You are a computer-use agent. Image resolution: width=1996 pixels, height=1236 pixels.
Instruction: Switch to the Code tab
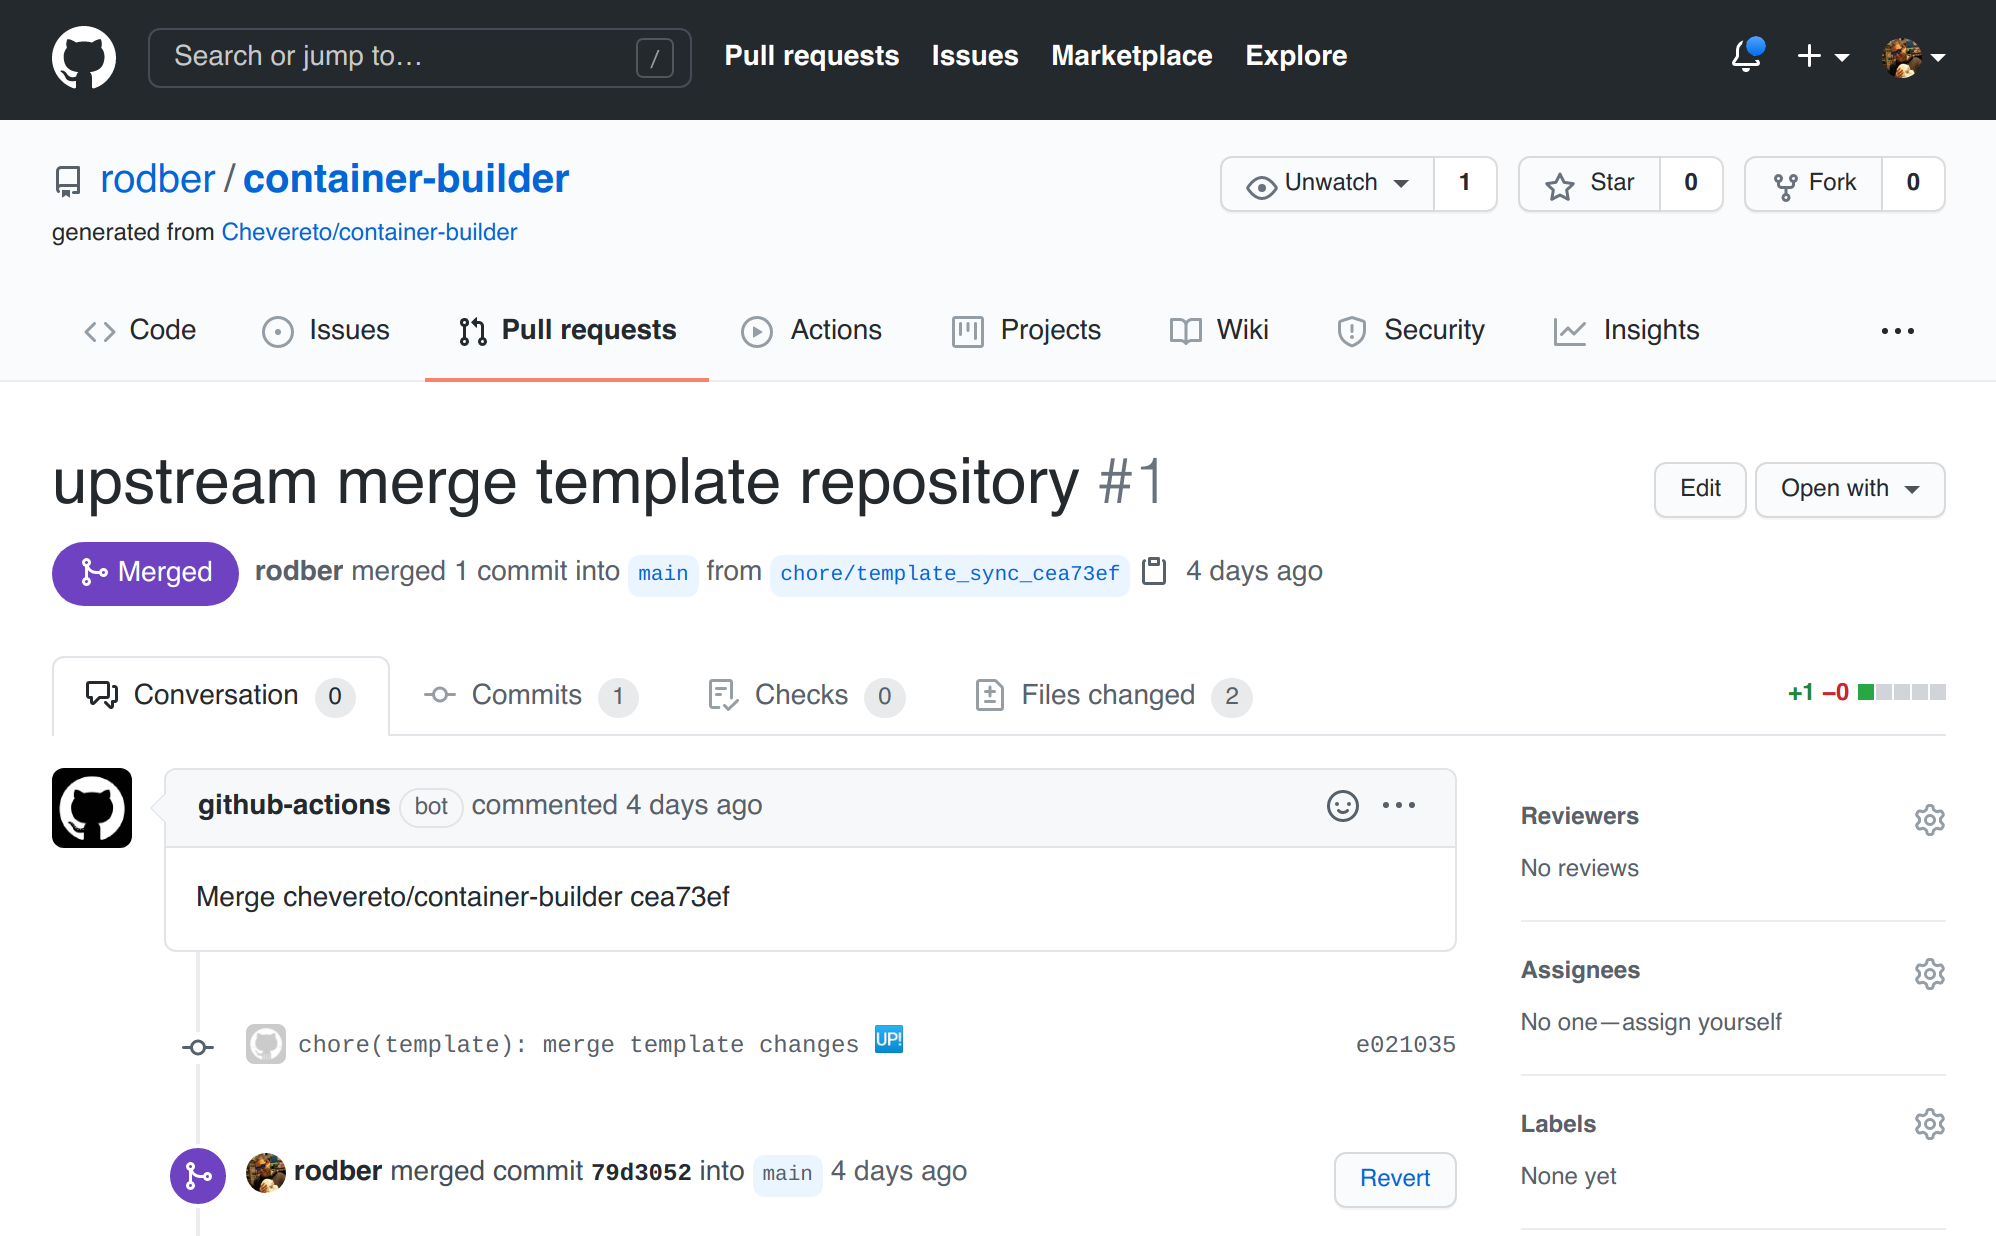(140, 330)
